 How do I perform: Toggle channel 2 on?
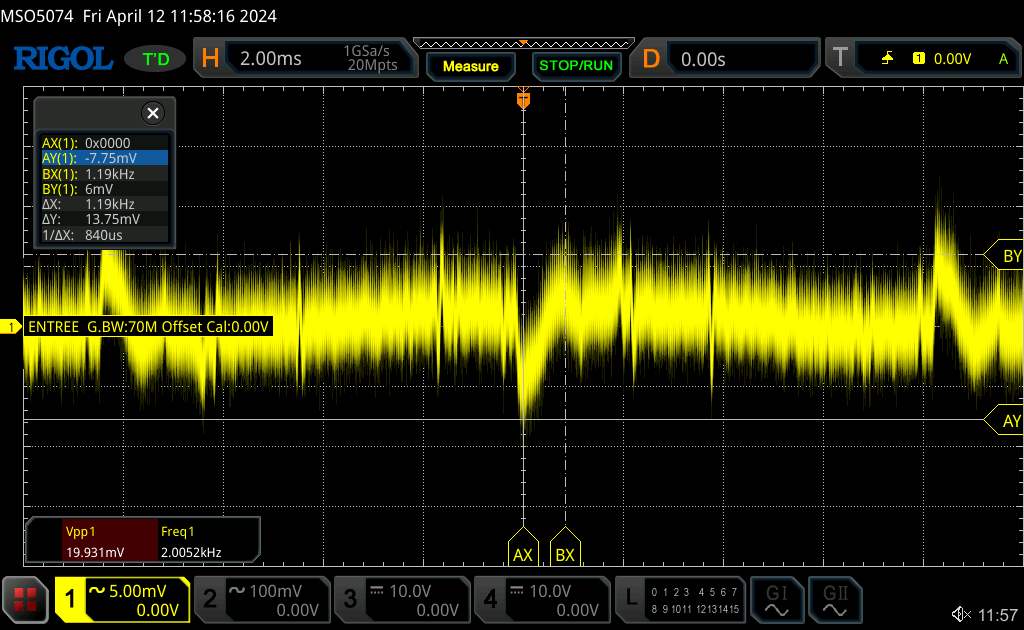coord(210,599)
